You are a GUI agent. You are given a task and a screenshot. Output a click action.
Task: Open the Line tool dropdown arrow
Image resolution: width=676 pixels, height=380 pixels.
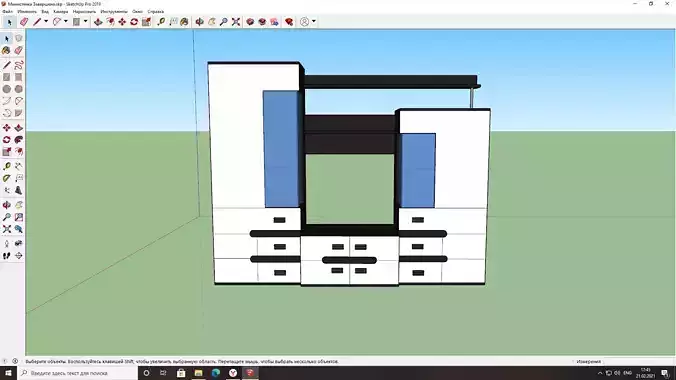[x=46, y=22]
